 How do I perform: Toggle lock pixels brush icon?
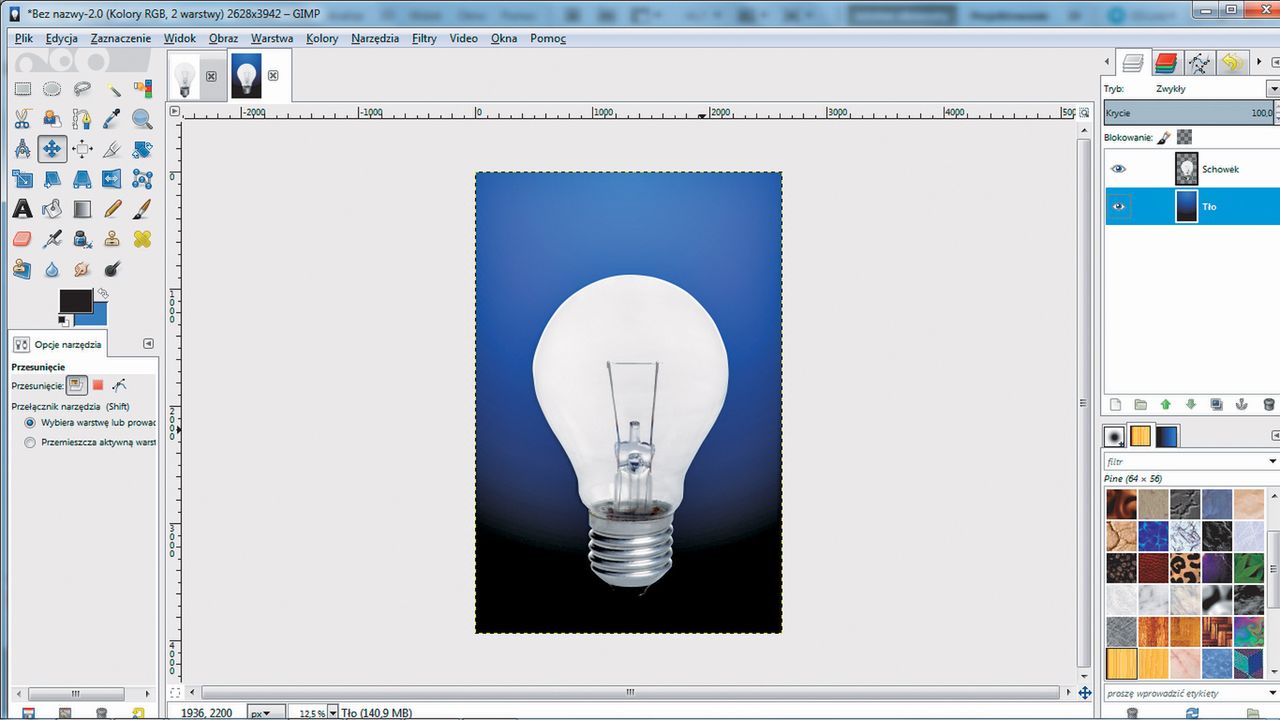(1165, 137)
